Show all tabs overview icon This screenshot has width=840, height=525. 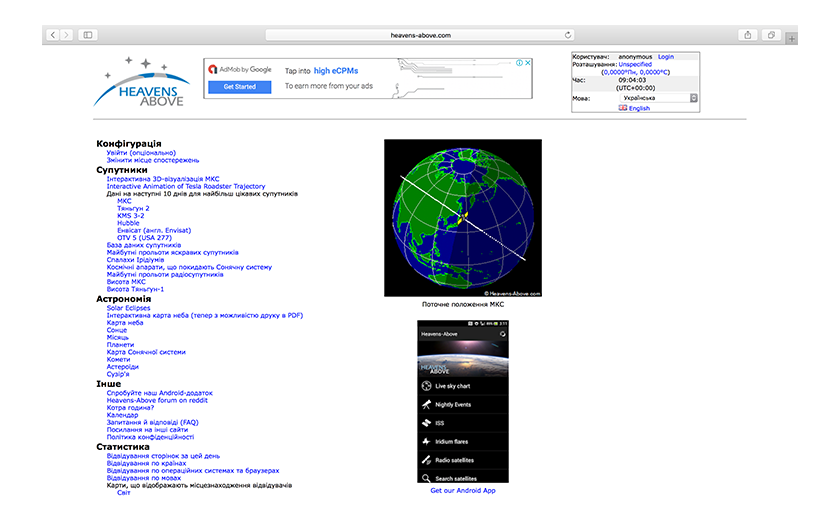point(772,35)
